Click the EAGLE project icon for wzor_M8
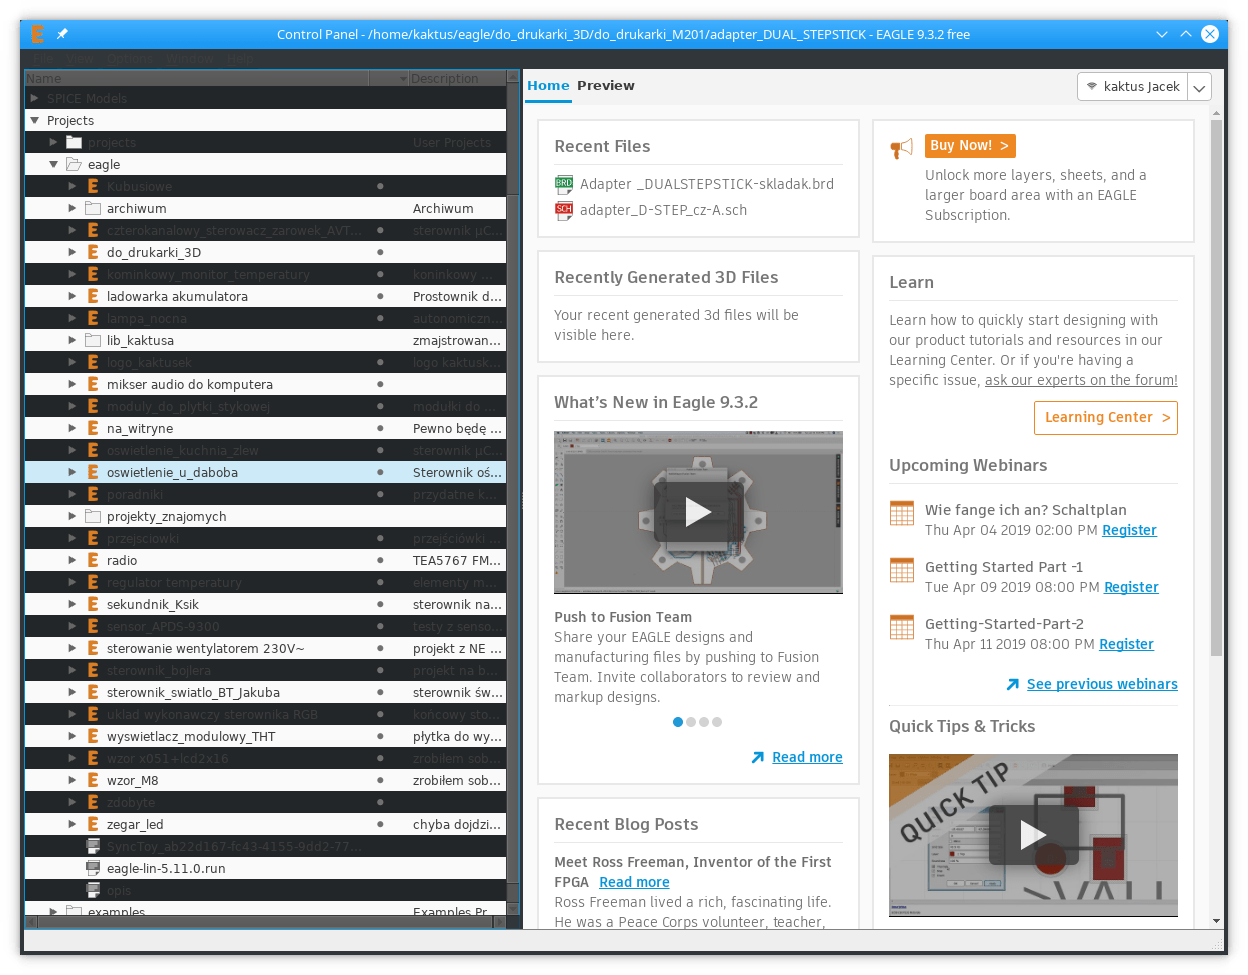This screenshot has width=1248, height=975. pos(93,781)
